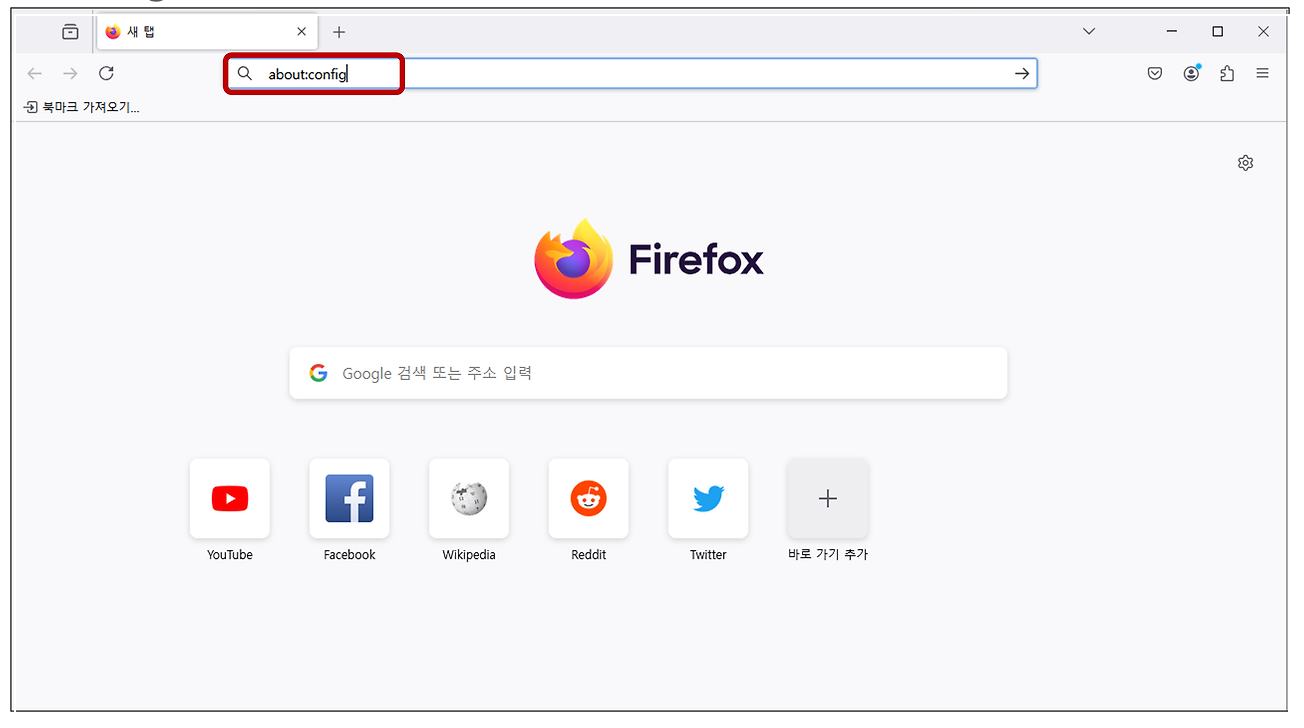
Task: Open a new tab with plus button
Action: 339,32
